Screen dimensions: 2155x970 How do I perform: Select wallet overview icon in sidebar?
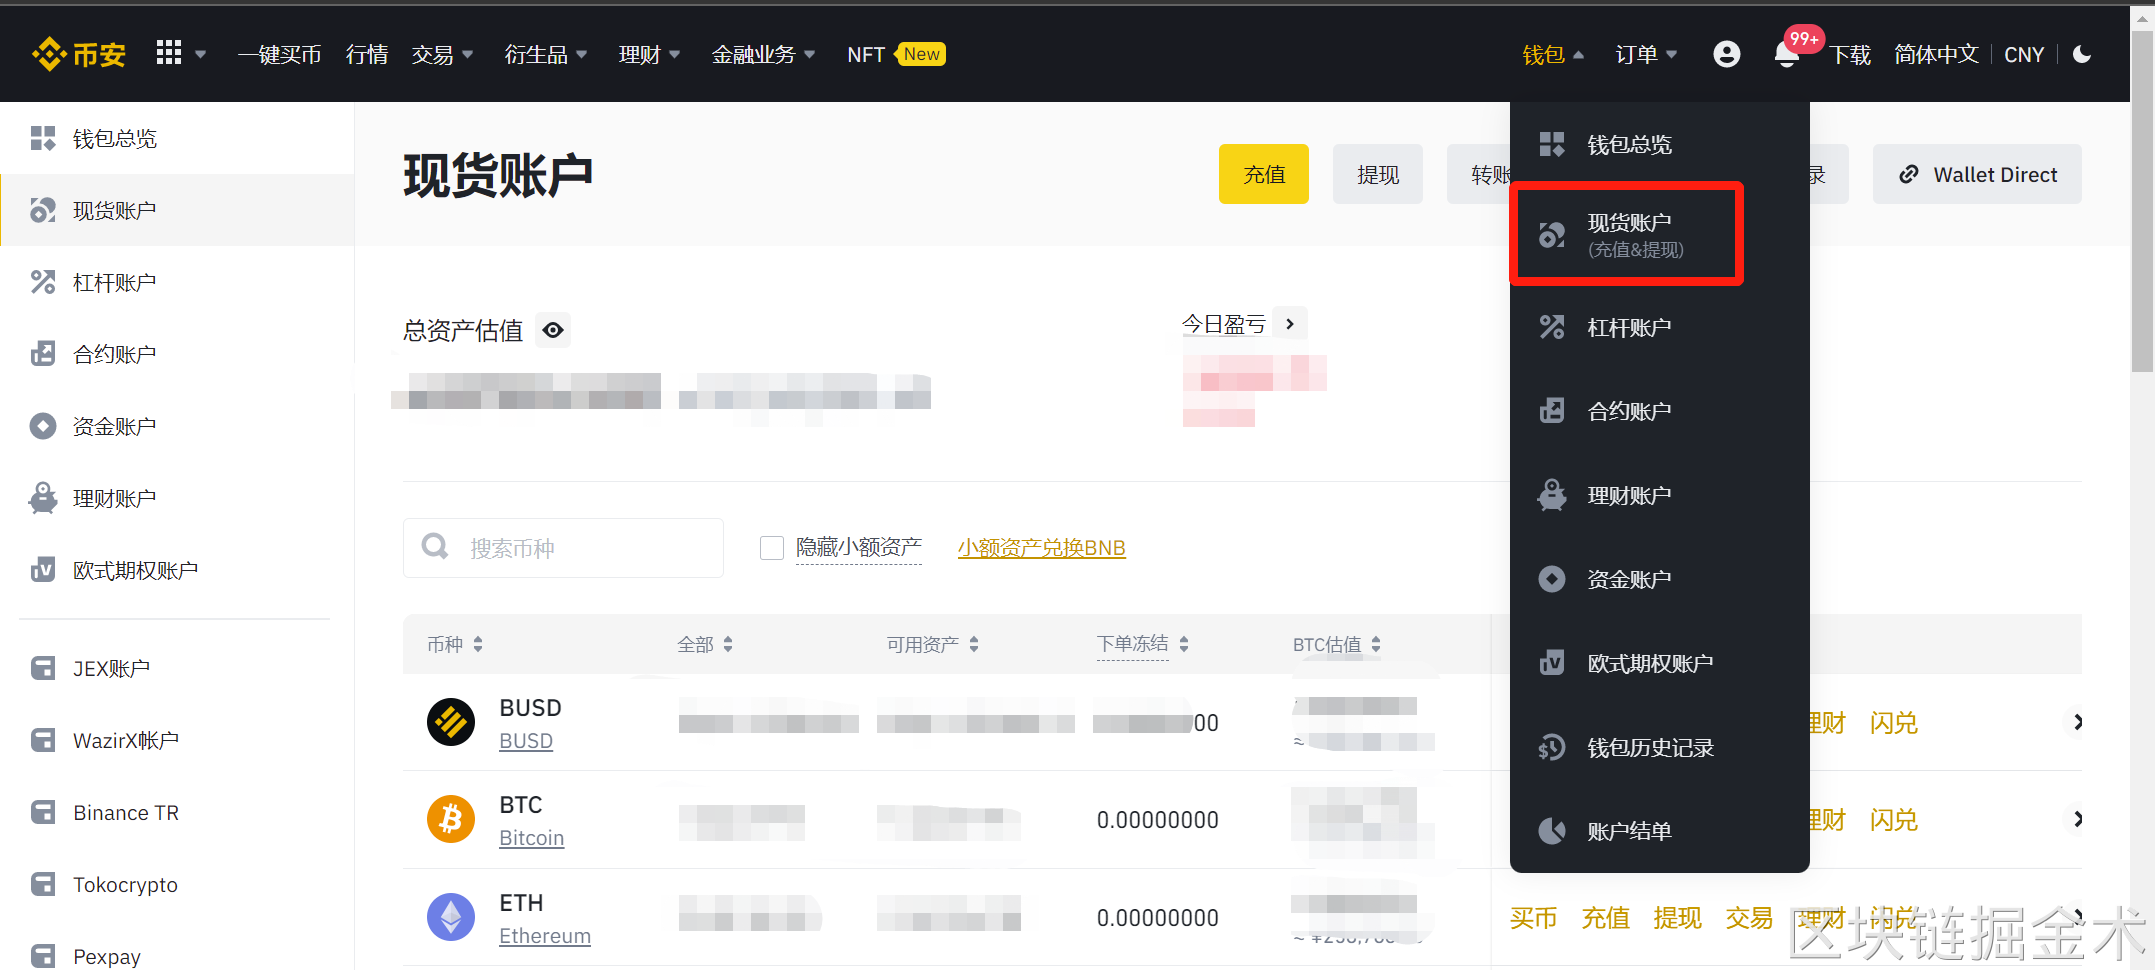(43, 138)
